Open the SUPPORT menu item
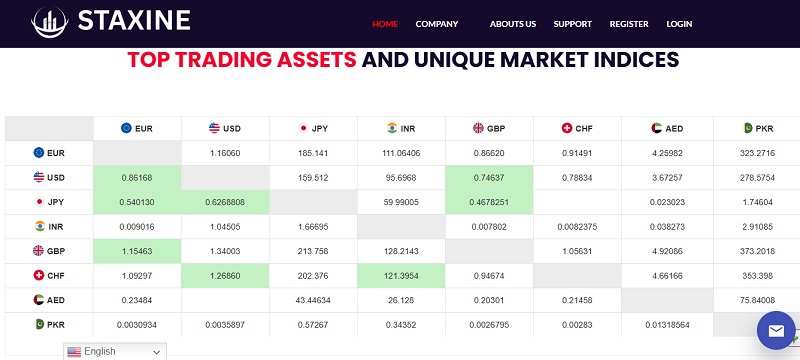800x360 pixels. click(572, 24)
